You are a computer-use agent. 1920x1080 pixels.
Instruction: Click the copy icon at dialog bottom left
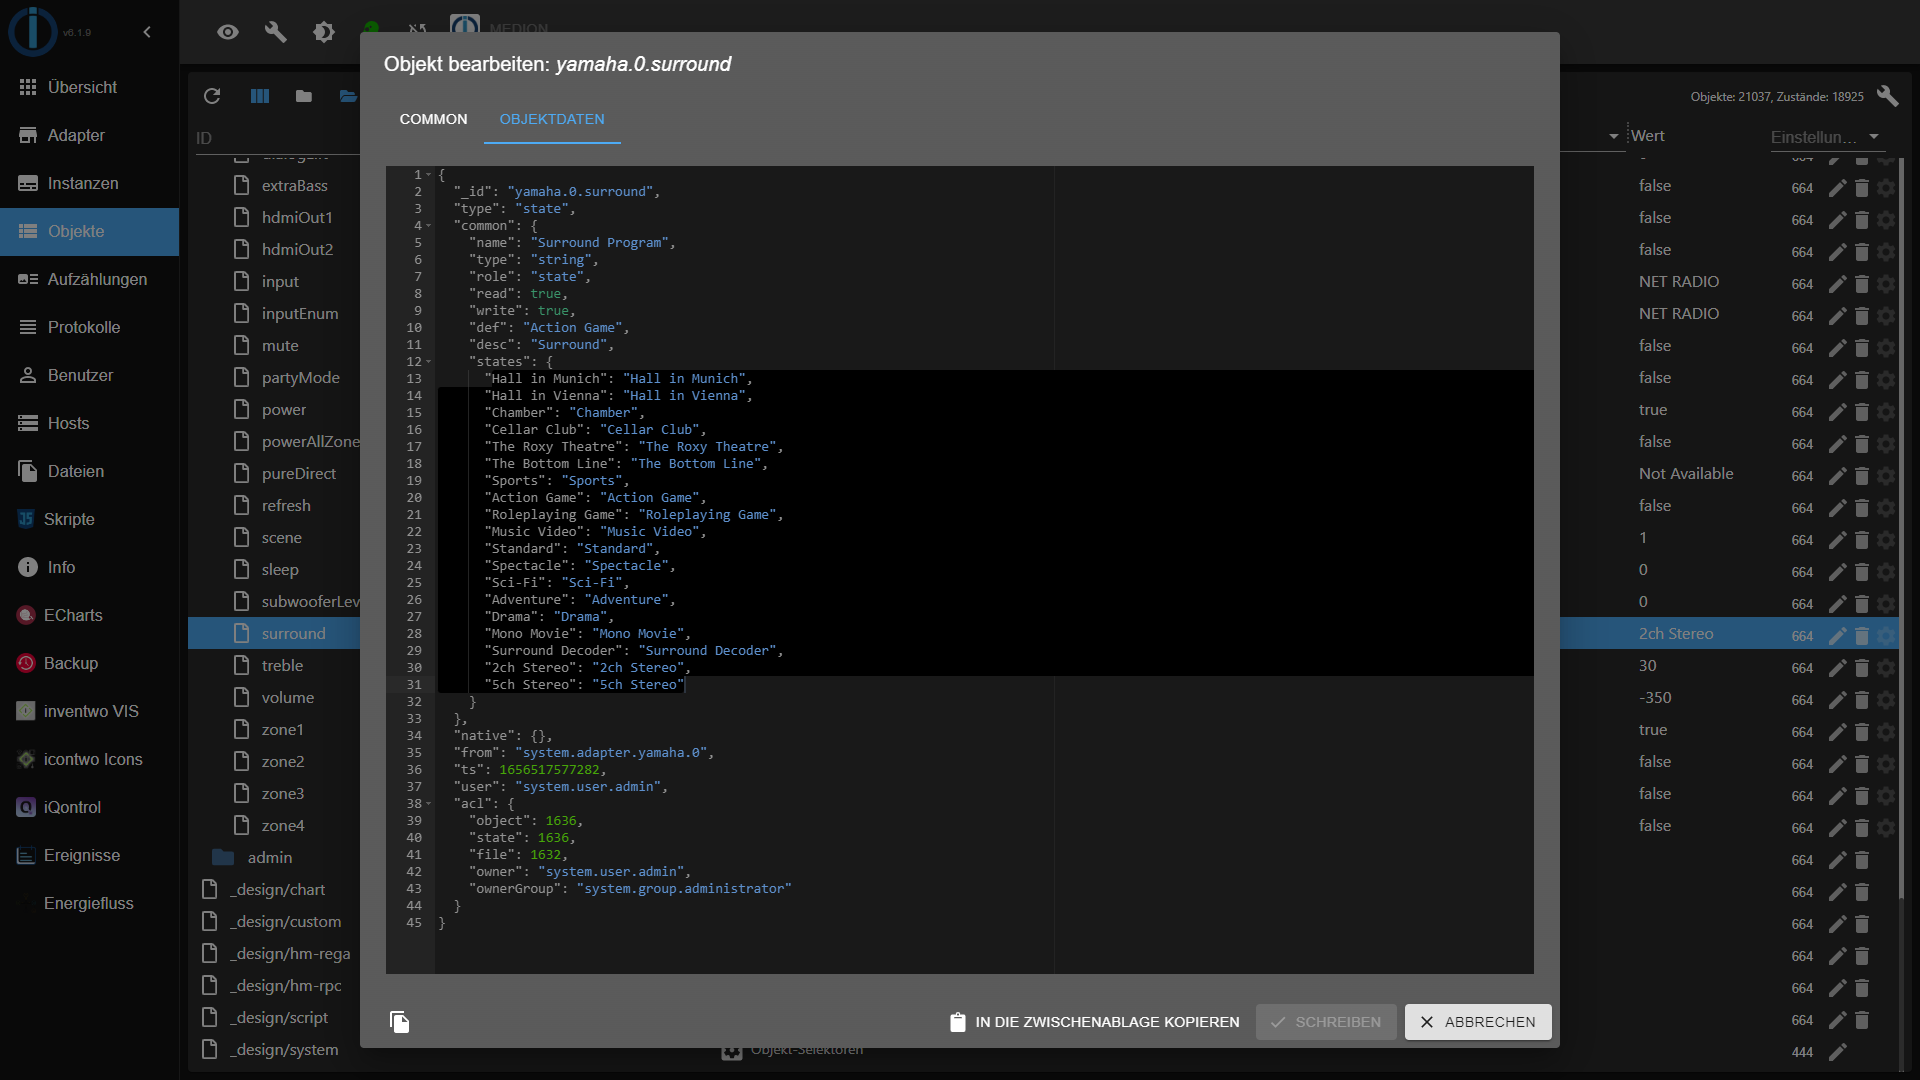coord(399,1021)
